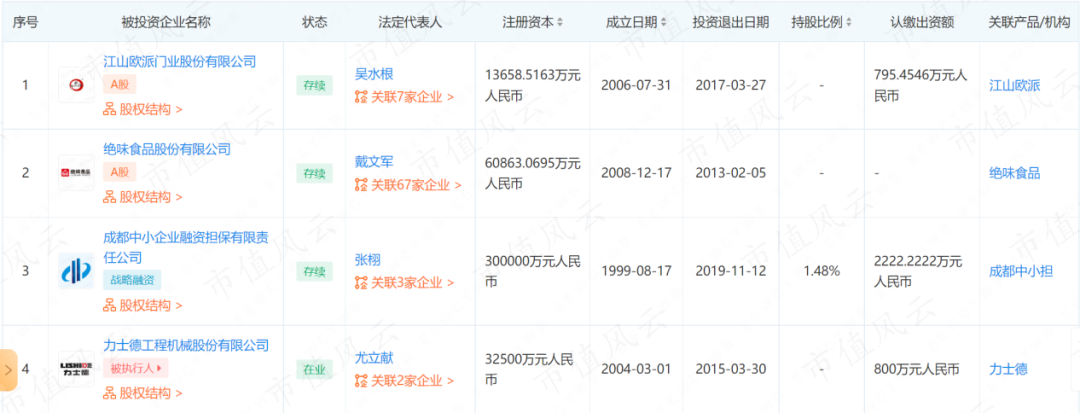Open 江山欧派 related product link
1080x413 pixels.
pyautogui.click(x=1015, y=85)
